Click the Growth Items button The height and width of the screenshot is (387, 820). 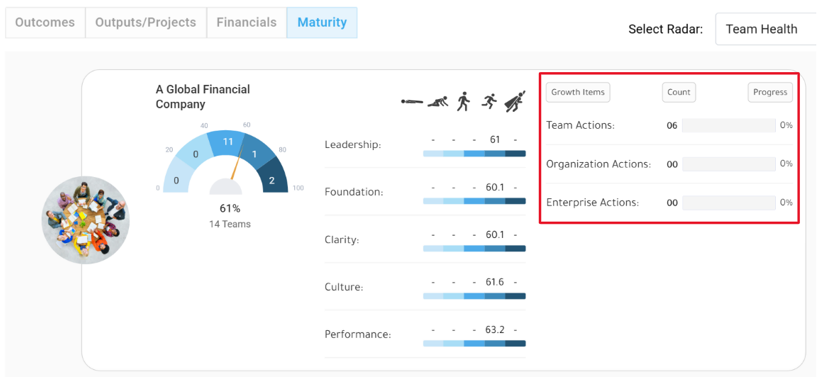(578, 93)
